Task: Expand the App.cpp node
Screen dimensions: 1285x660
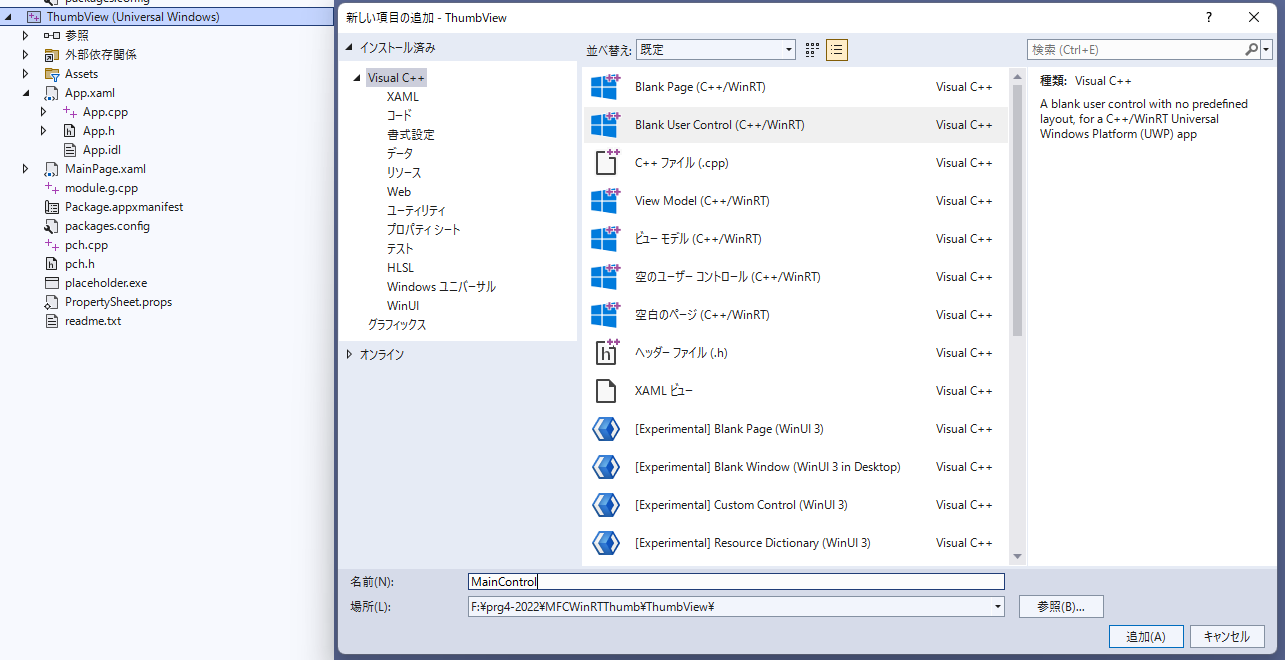Action: point(44,112)
